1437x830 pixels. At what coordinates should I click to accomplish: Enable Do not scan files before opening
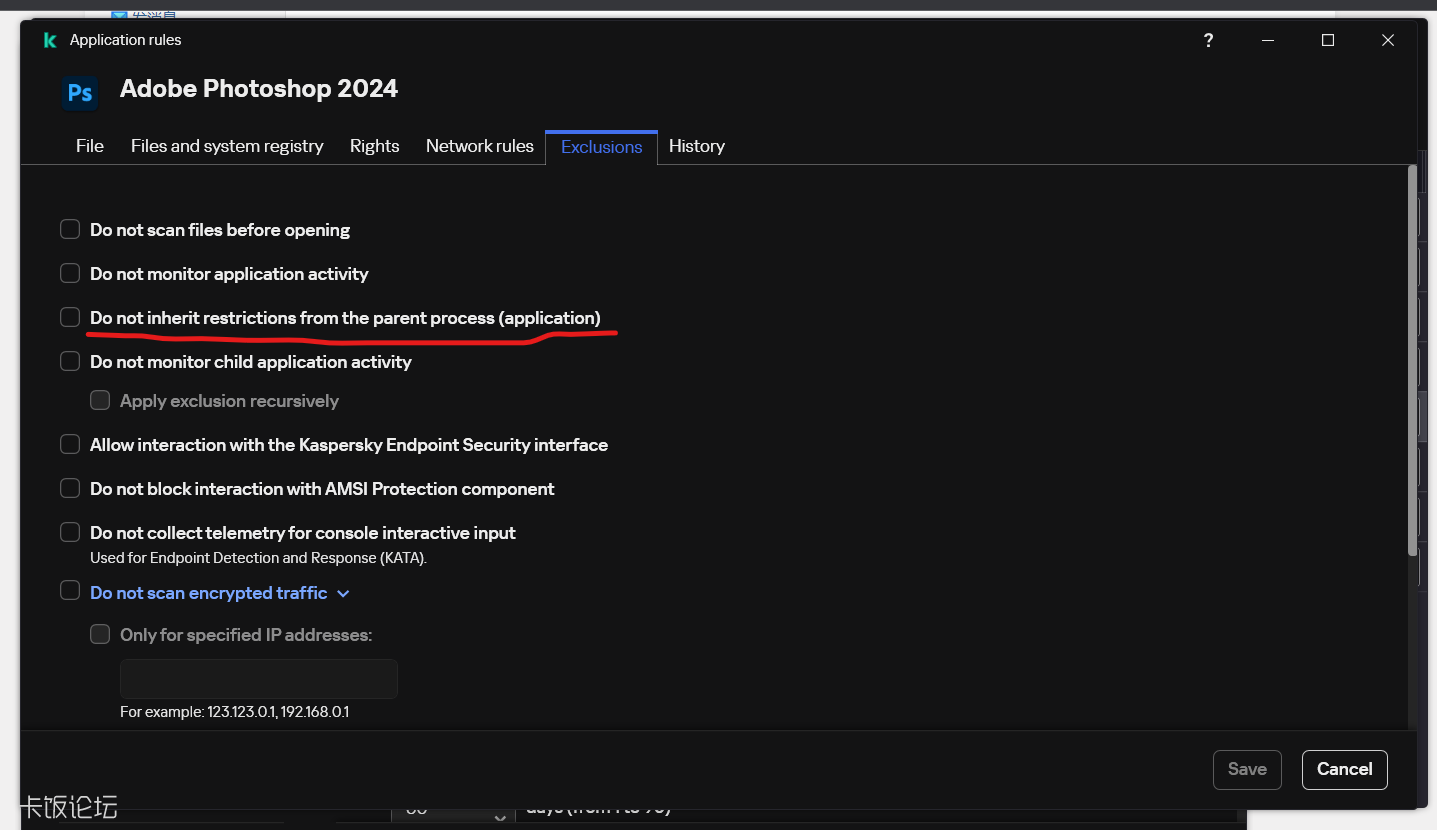point(70,229)
